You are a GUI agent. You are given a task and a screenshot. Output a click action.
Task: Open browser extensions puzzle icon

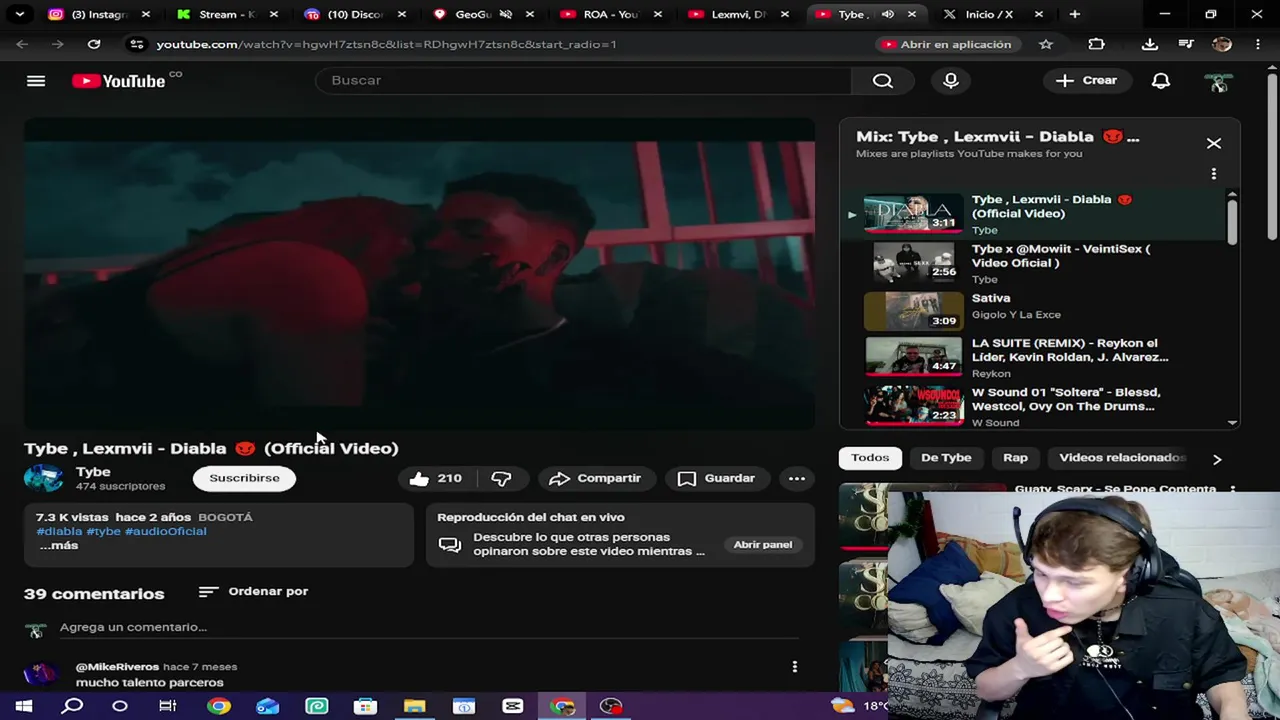[1097, 44]
